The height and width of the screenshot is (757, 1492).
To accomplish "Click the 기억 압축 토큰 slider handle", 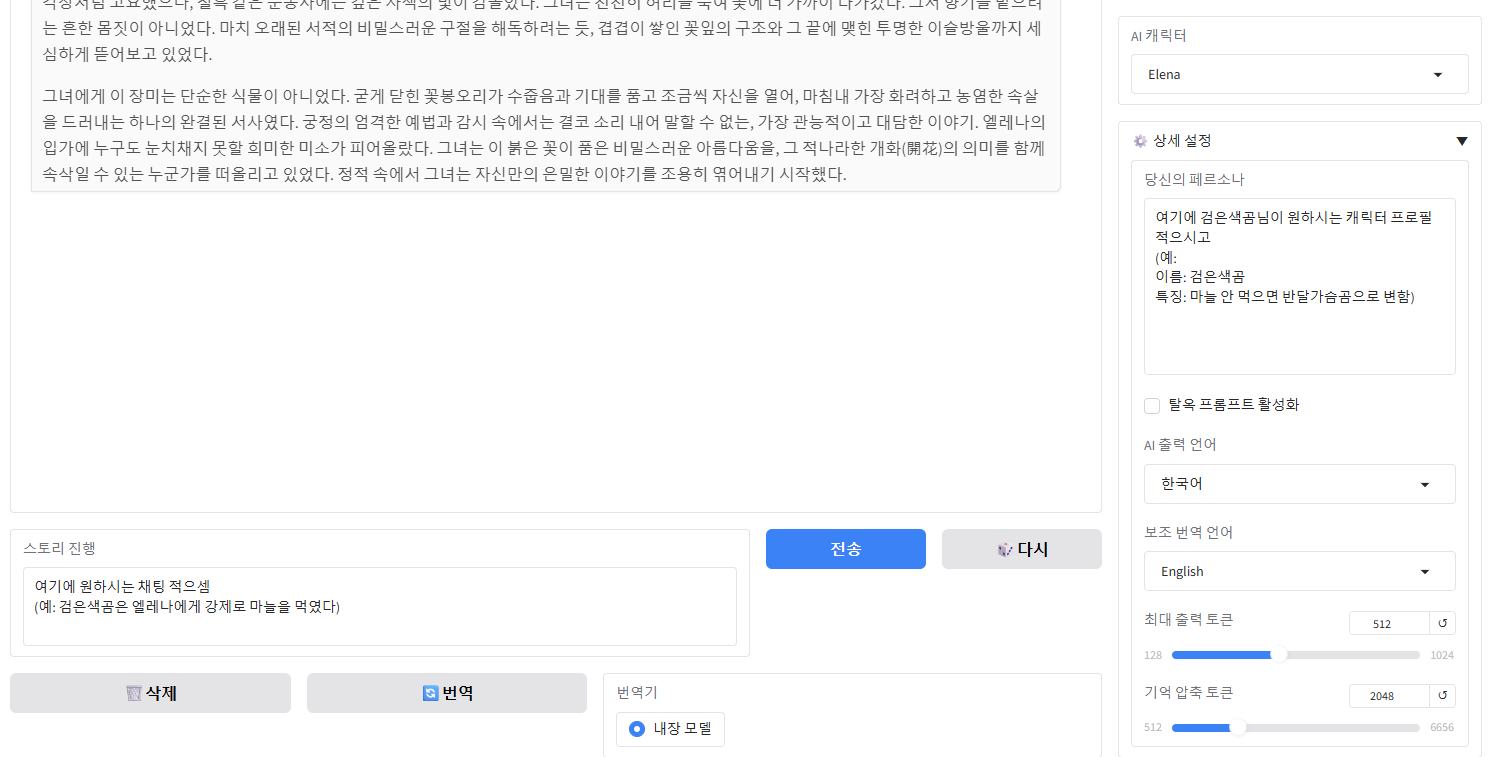I will (x=1238, y=727).
